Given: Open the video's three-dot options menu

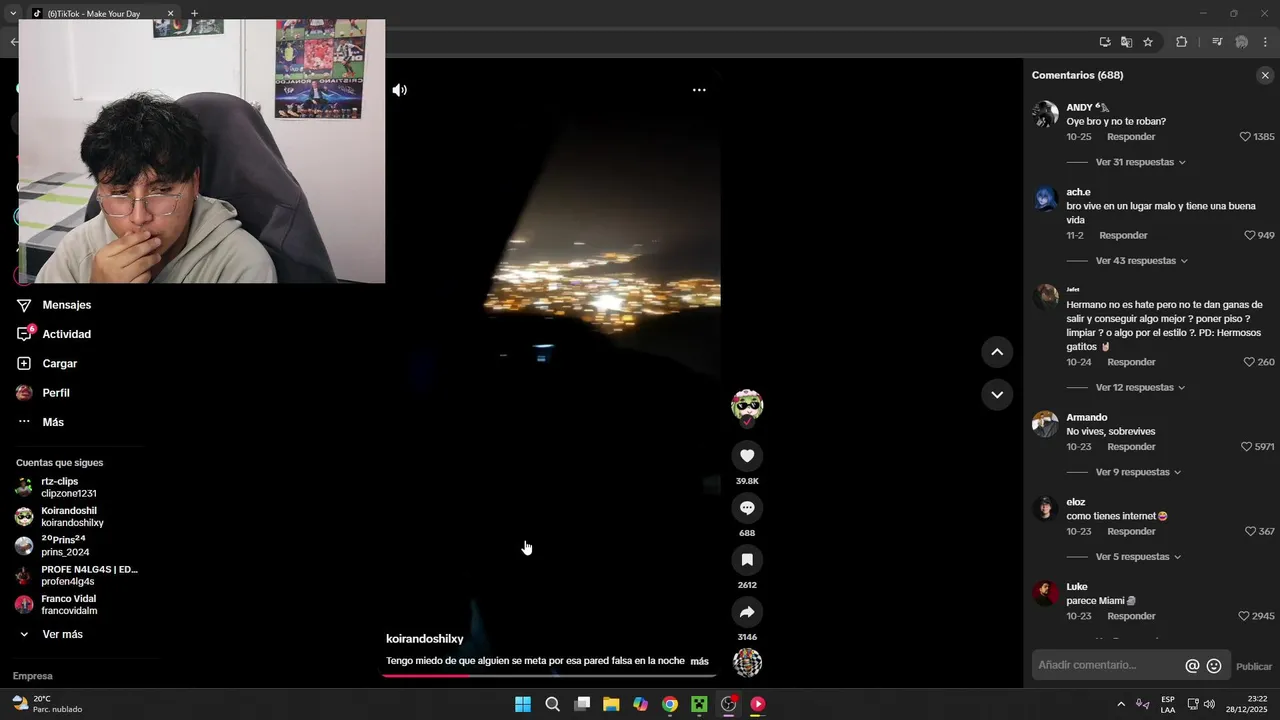Looking at the screenshot, I should [x=699, y=90].
